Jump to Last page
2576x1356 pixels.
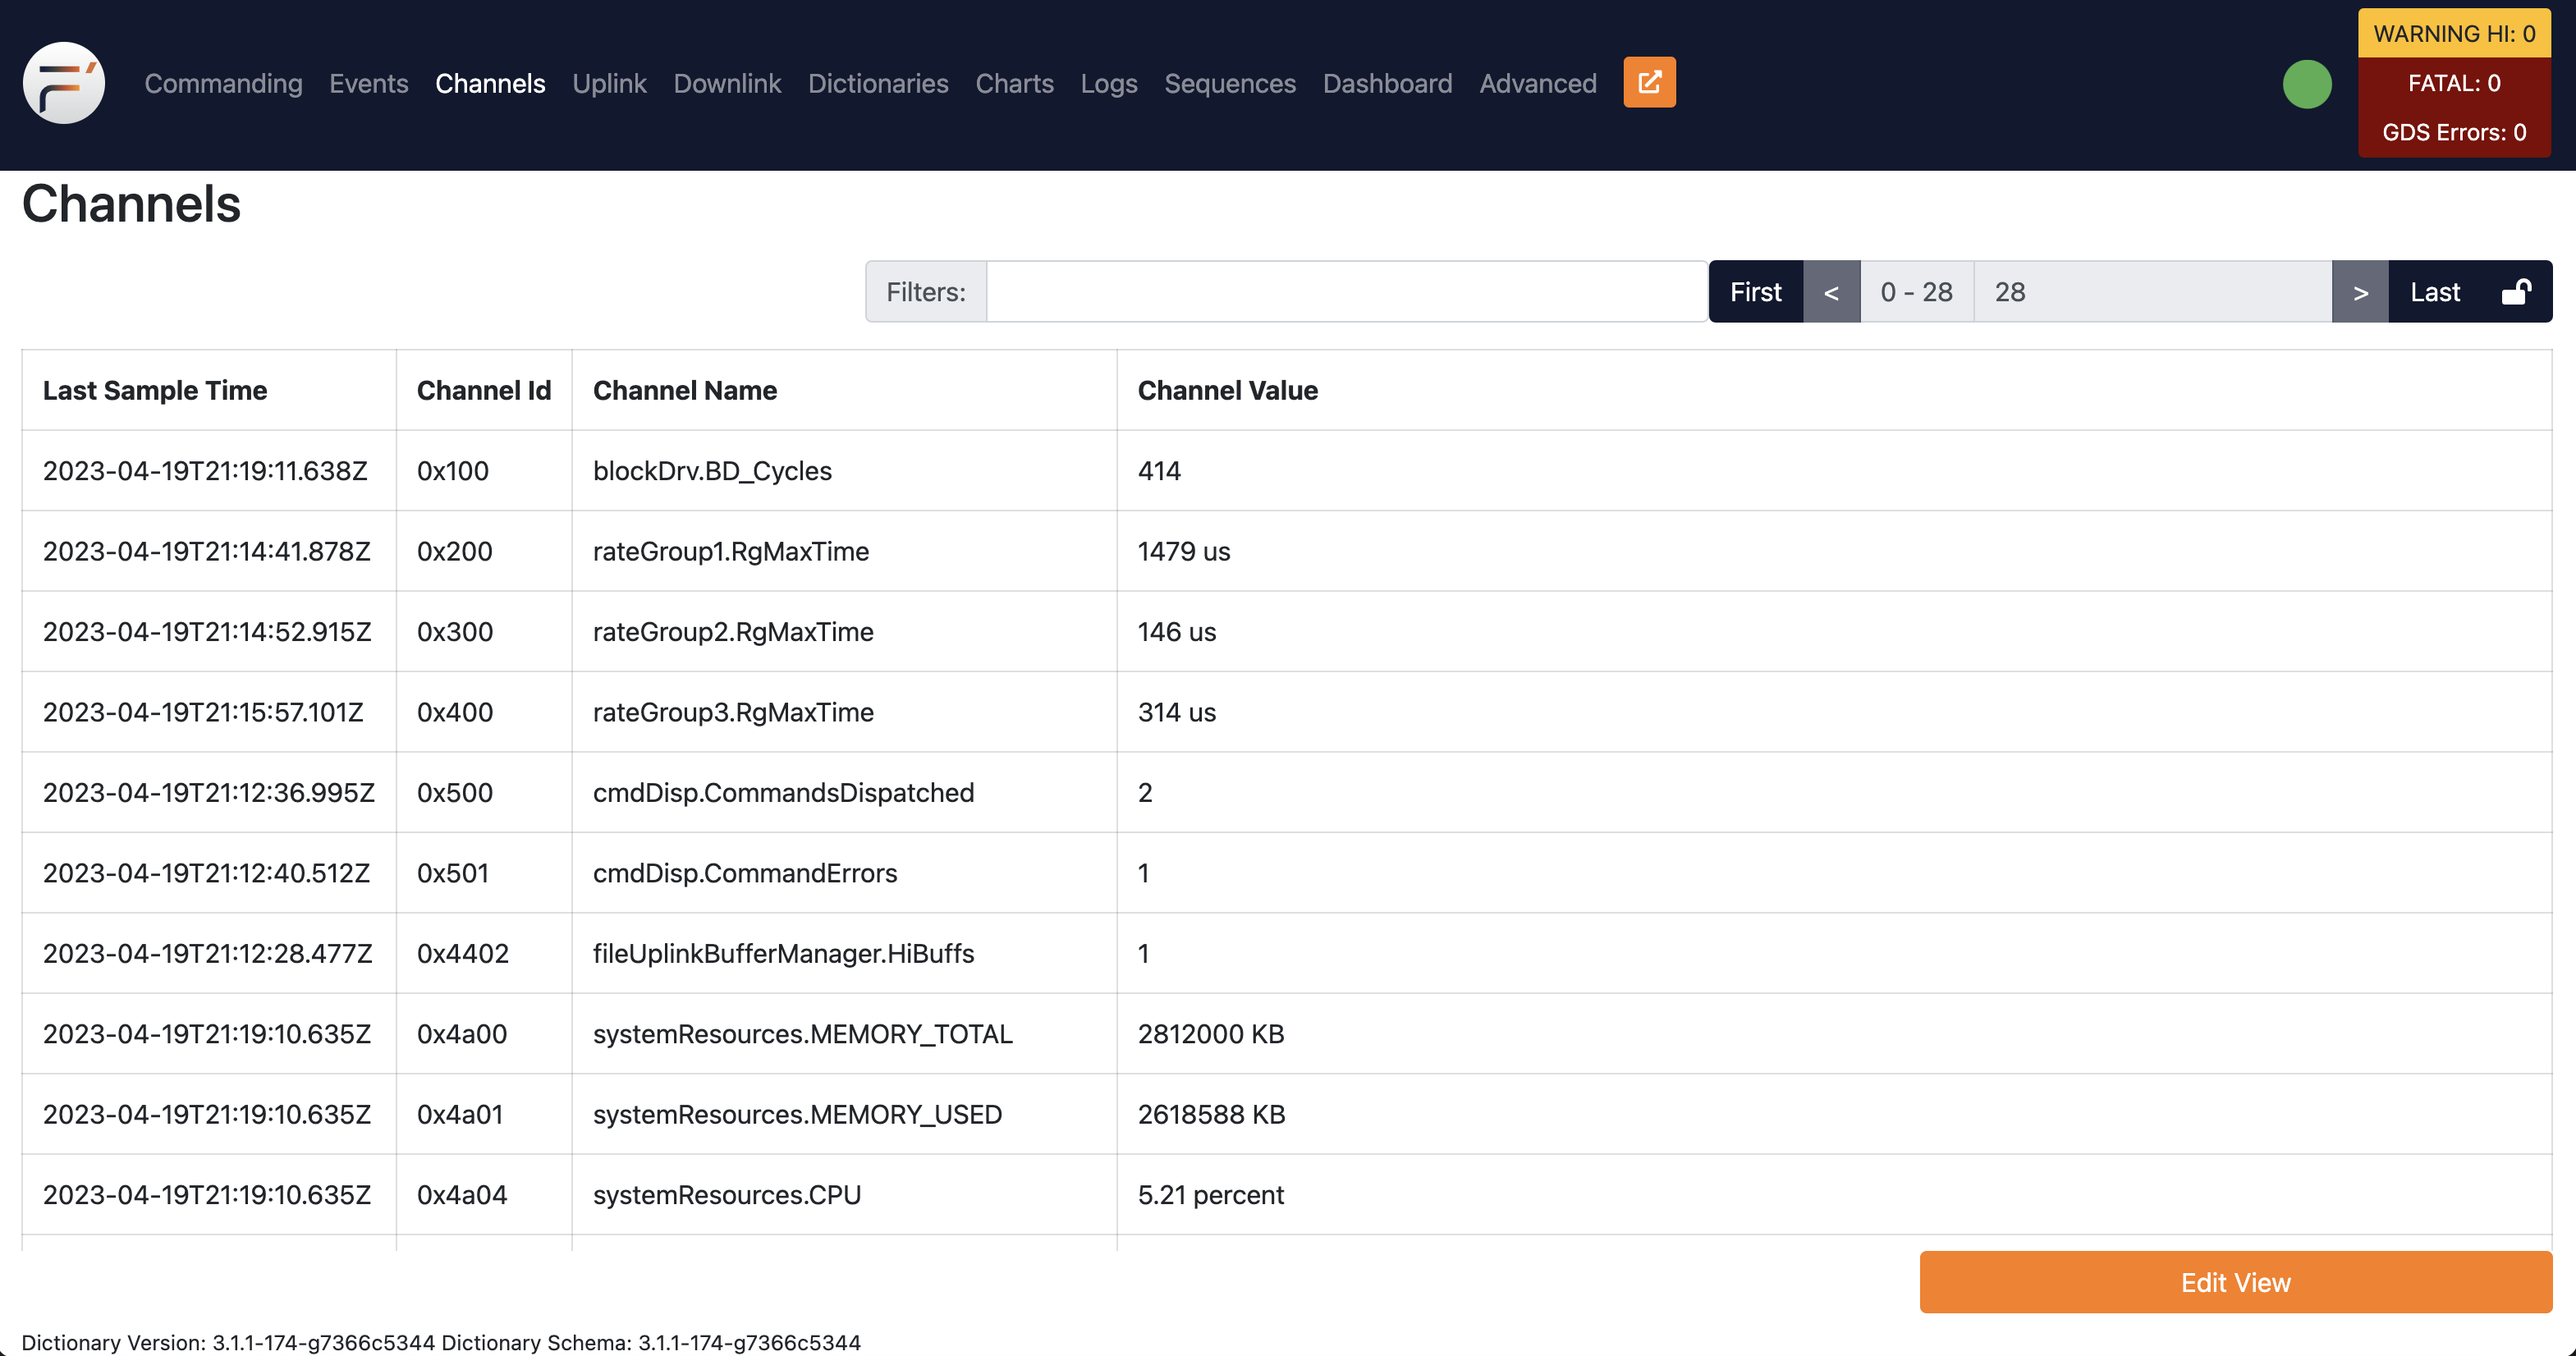pos(2434,292)
